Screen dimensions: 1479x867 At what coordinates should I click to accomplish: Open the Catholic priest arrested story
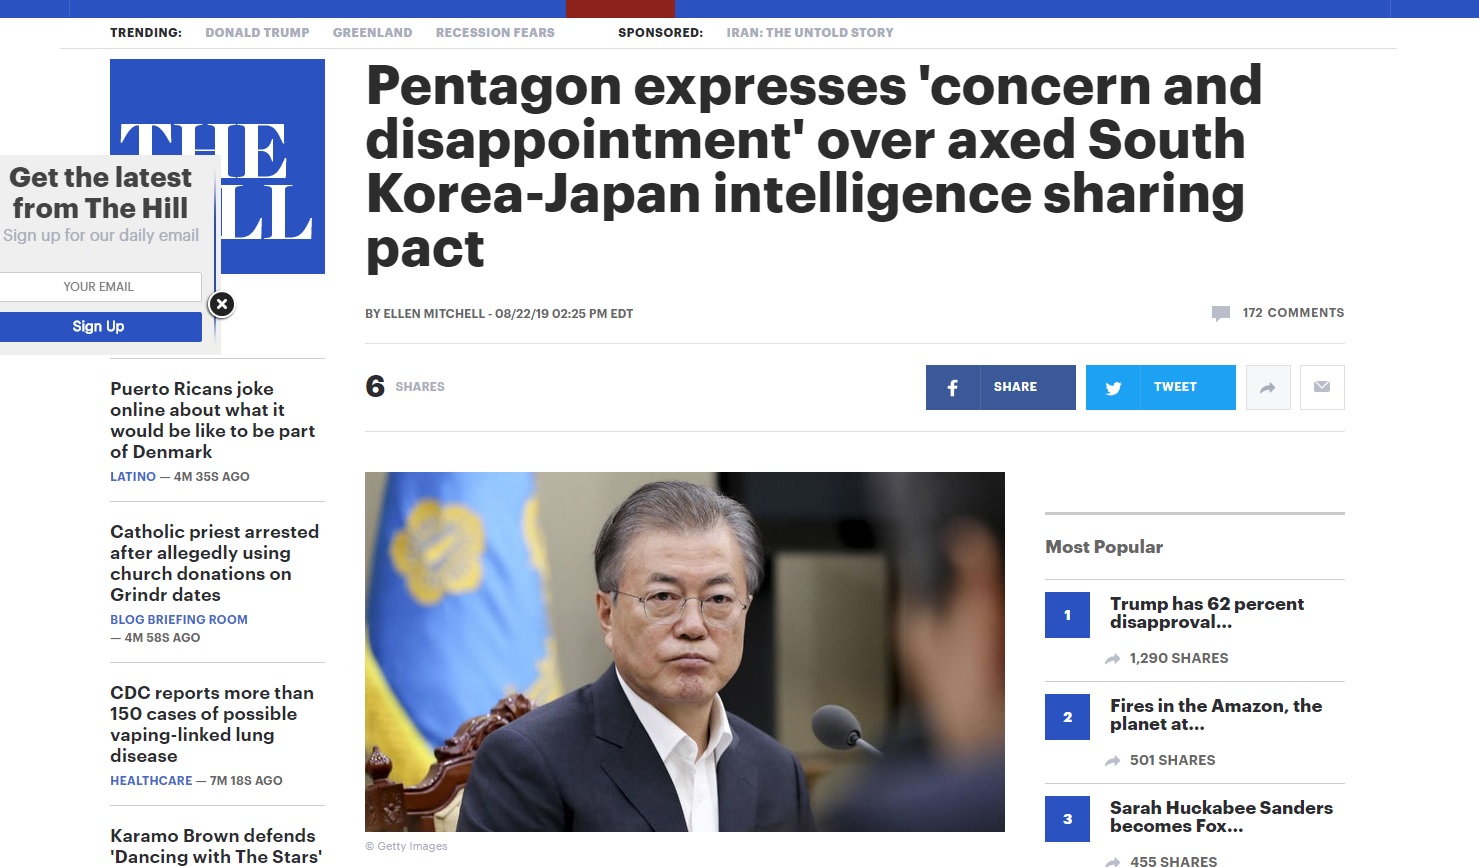[x=214, y=563]
